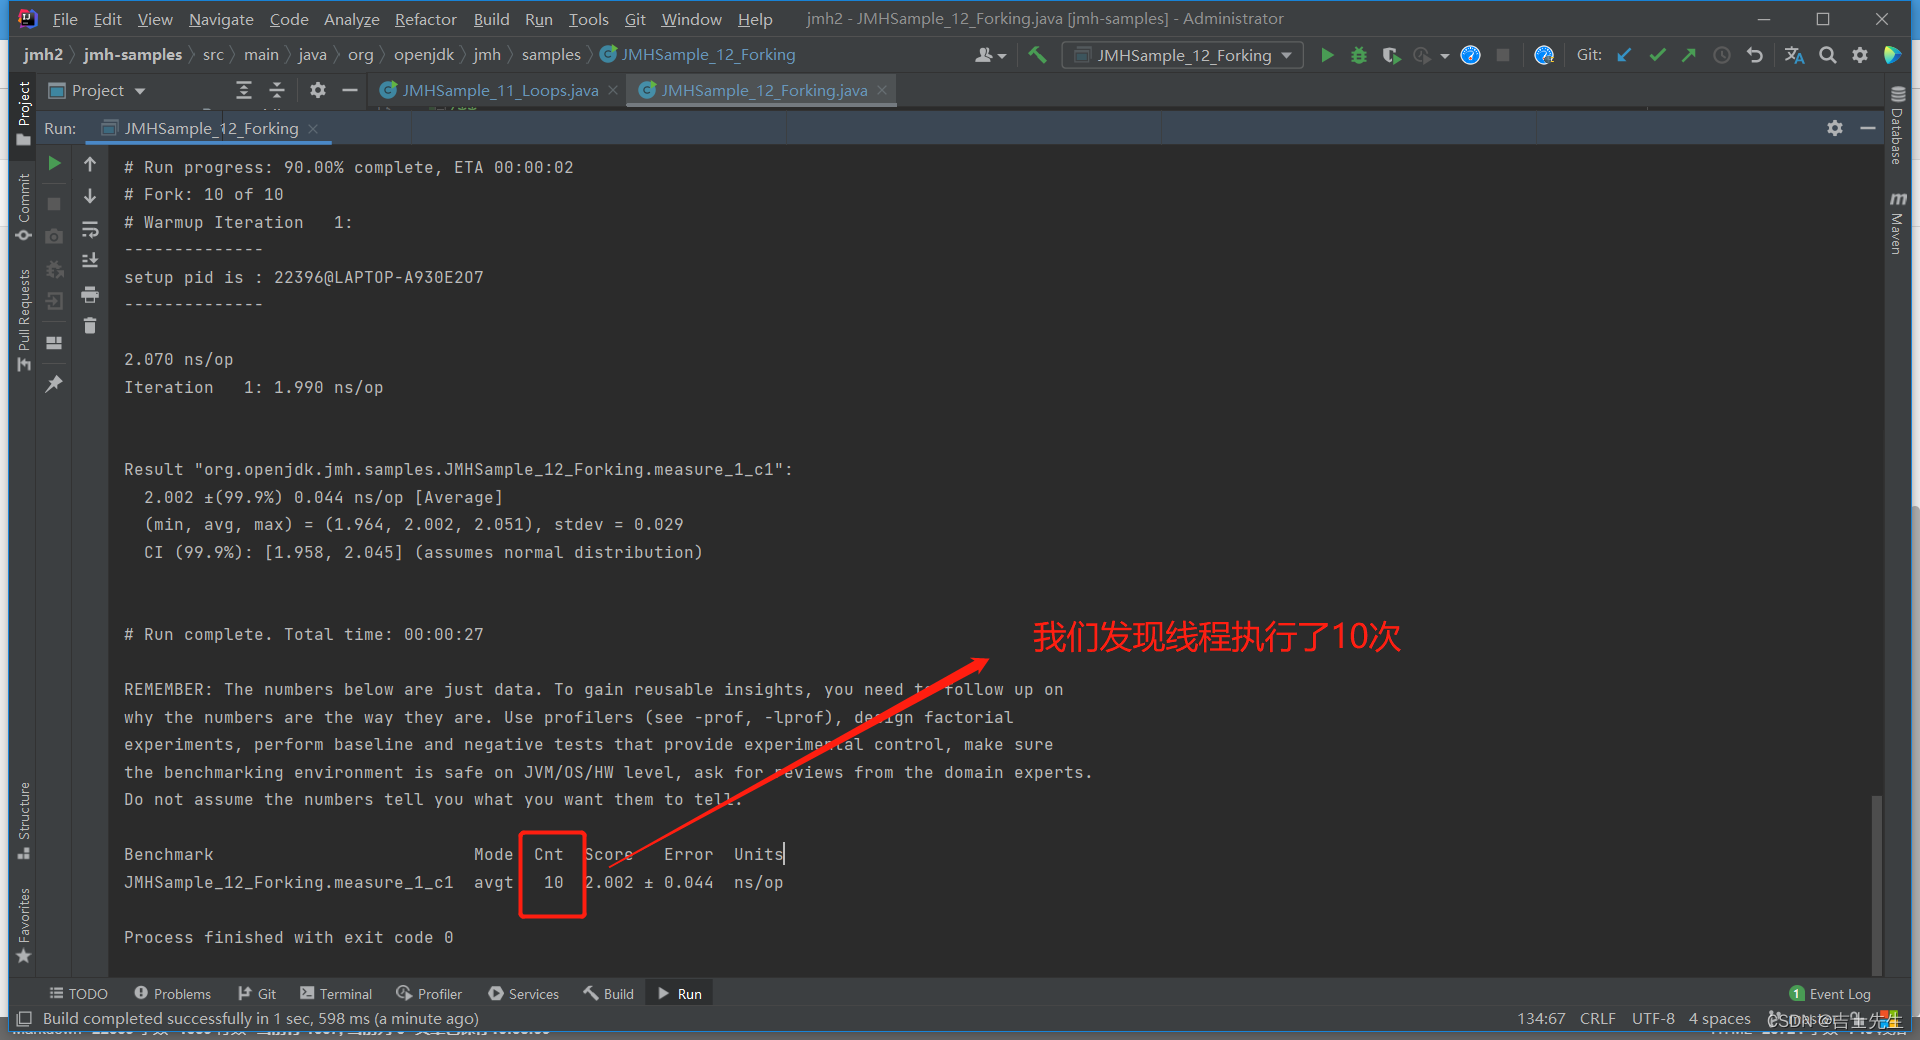Click the trash Clear All icon in Run panel

point(90,326)
